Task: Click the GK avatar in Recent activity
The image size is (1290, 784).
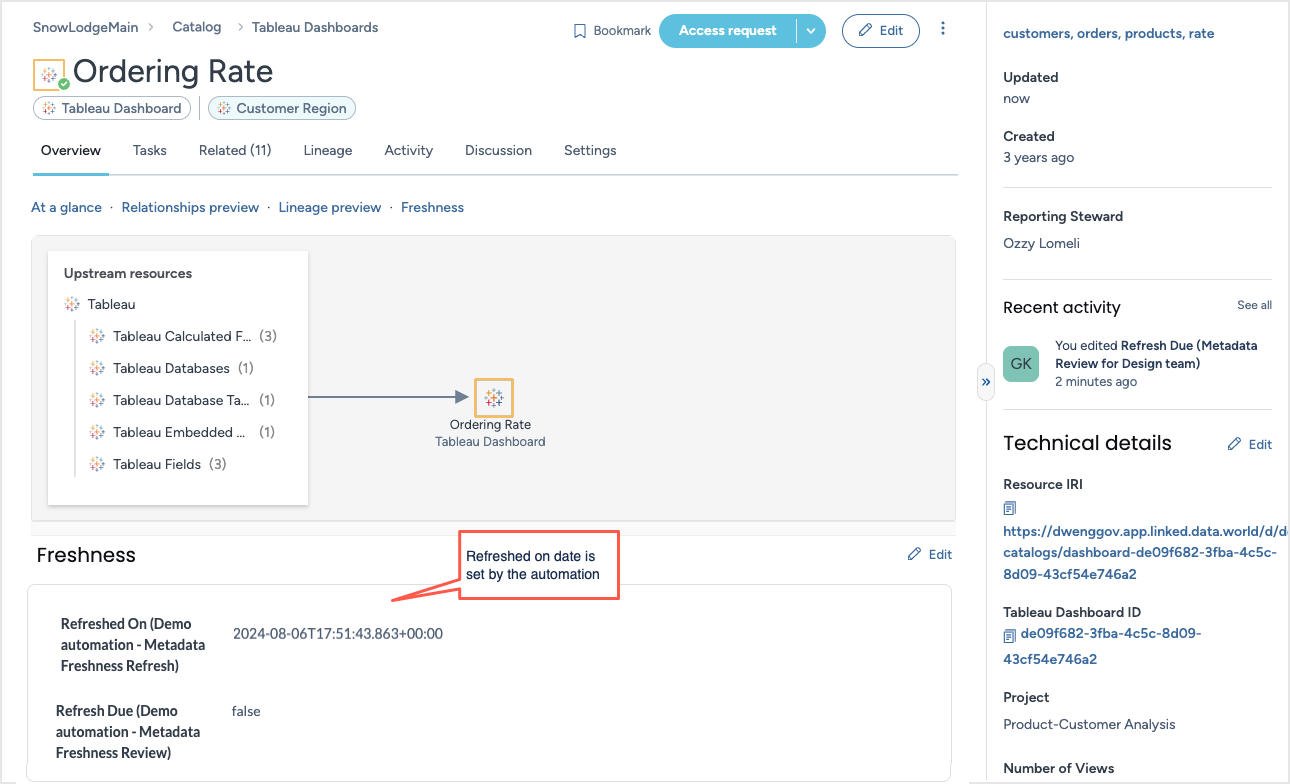Action: click(x=1021, y=364)
